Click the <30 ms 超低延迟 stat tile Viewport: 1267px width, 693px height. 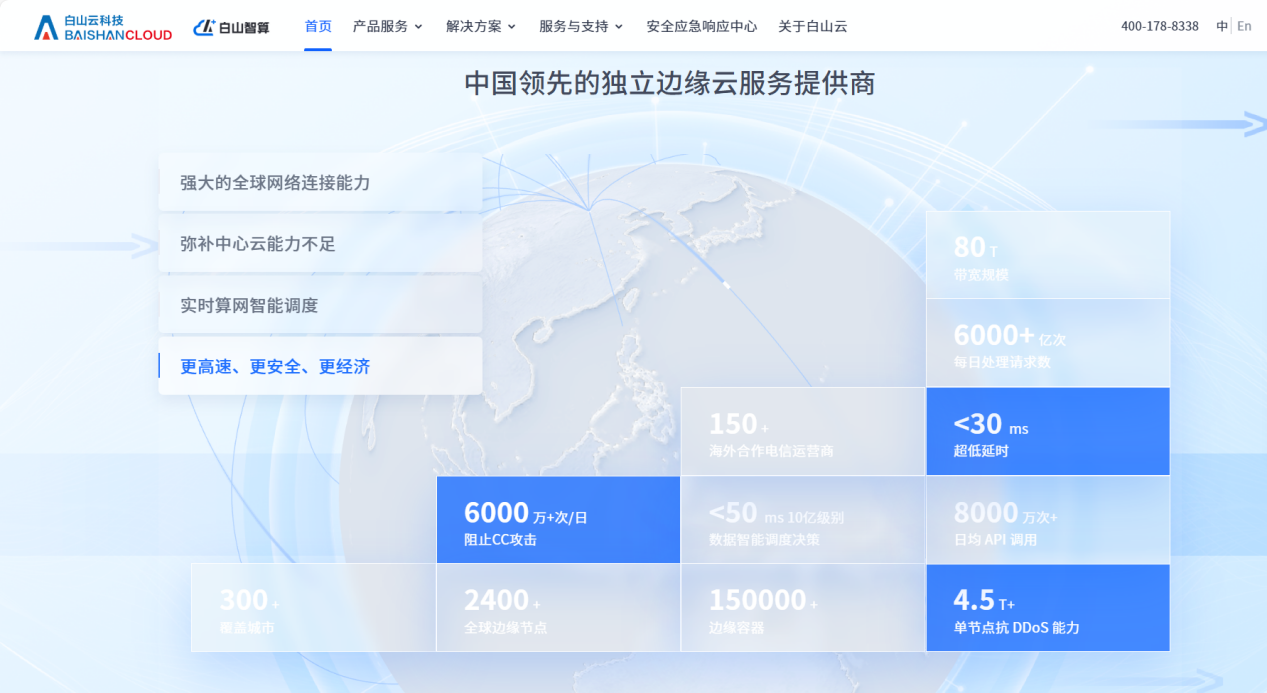pyautogui.click(x=1047, y=430)
